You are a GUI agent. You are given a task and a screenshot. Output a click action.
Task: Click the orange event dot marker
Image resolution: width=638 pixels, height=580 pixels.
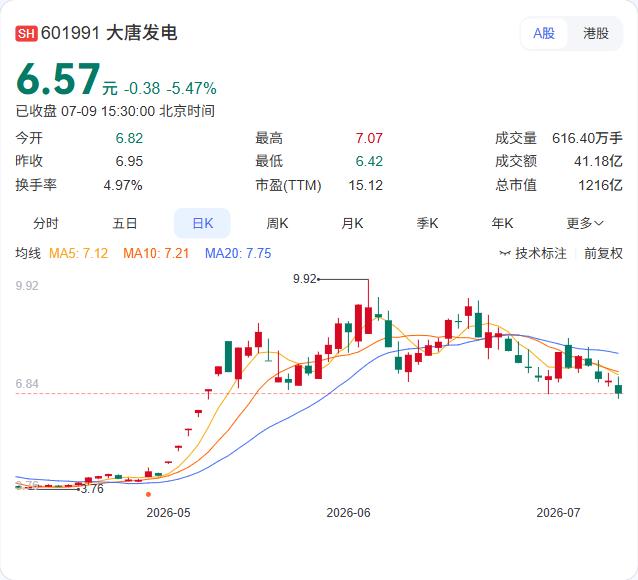(149, 495)
